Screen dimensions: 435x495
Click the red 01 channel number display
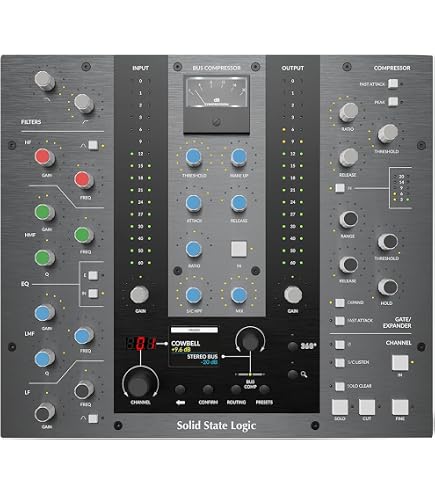[141, 344]
